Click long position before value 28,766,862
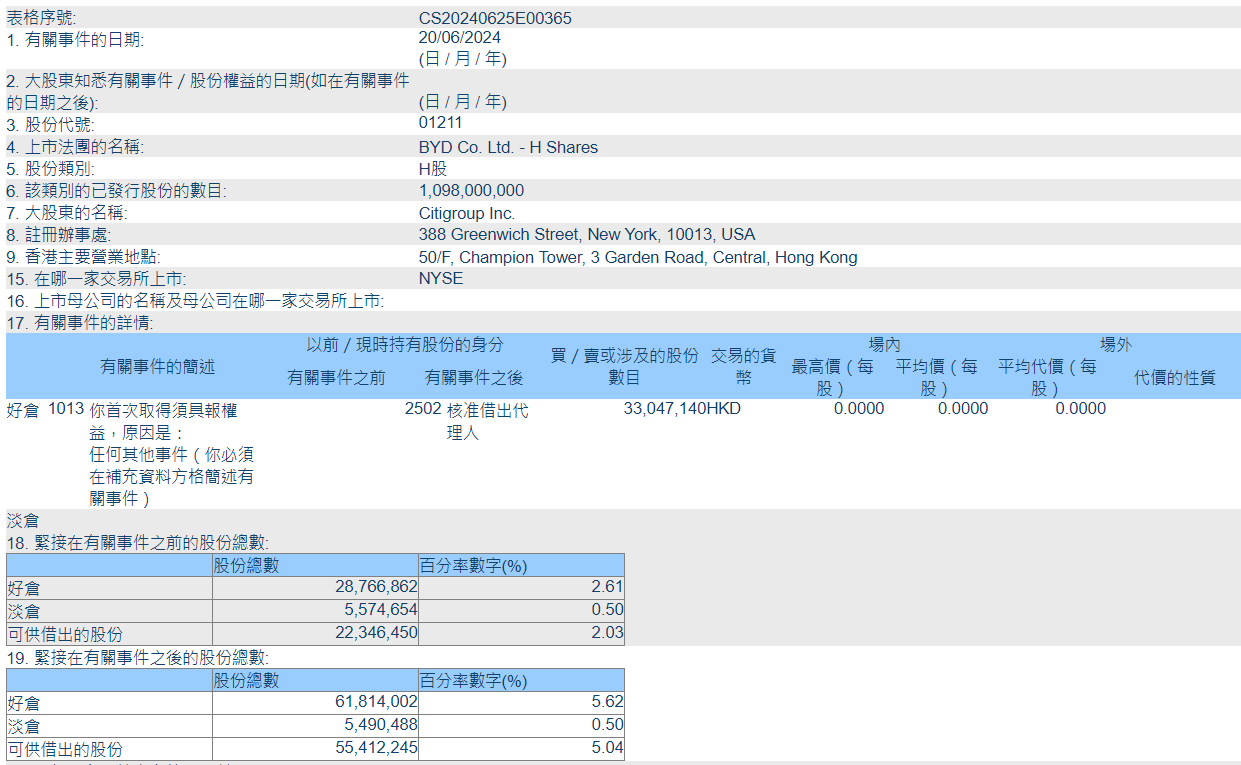This screenshot has width=1241, height=765. tap(376, 588)
